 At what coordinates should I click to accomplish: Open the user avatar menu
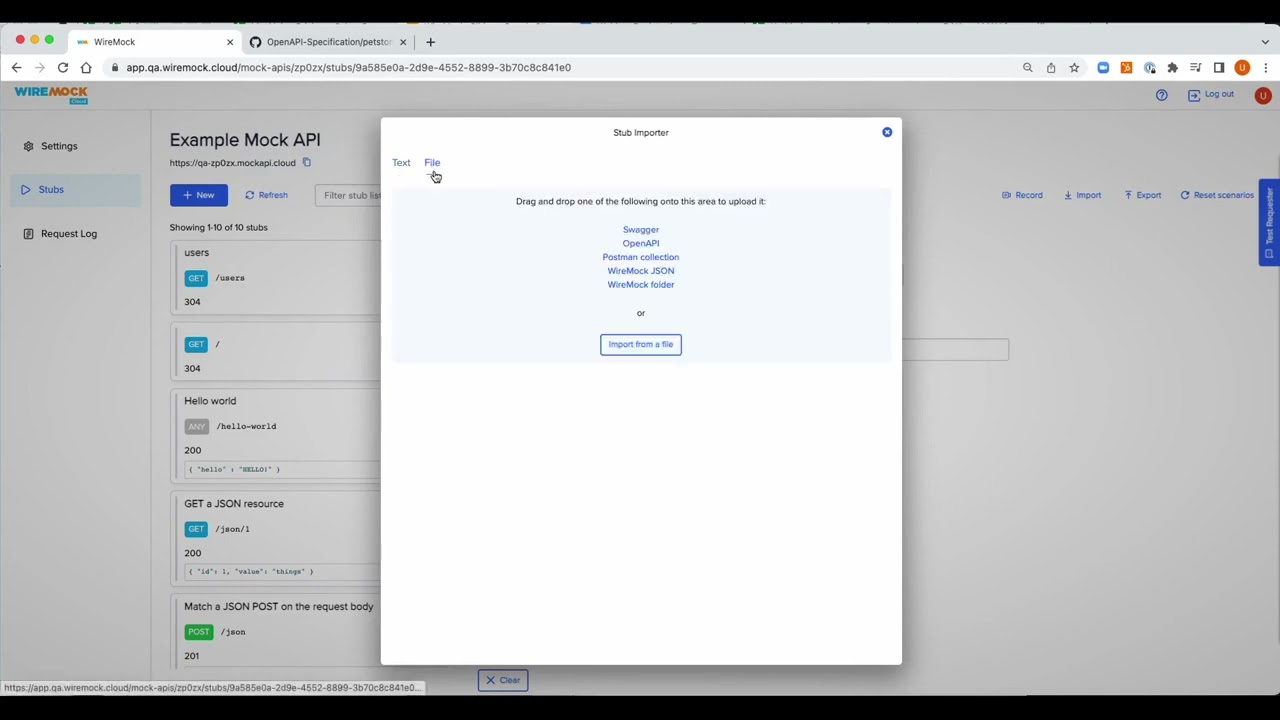pyautogui.click(x=1263, y=96)
